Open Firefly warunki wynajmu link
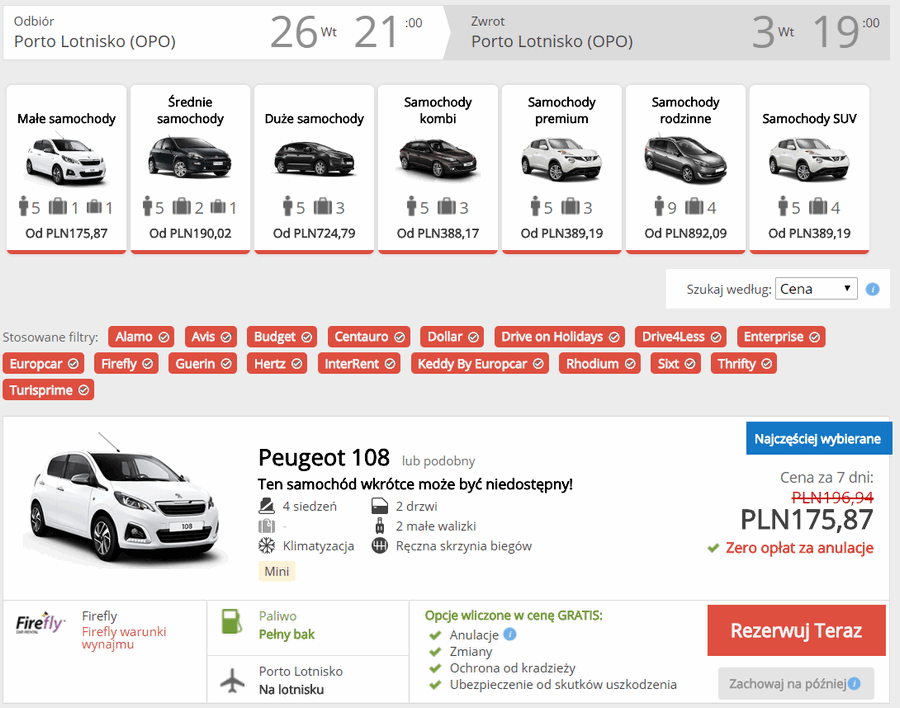Viewport: 900px width, 708px height. click(124, 638)
